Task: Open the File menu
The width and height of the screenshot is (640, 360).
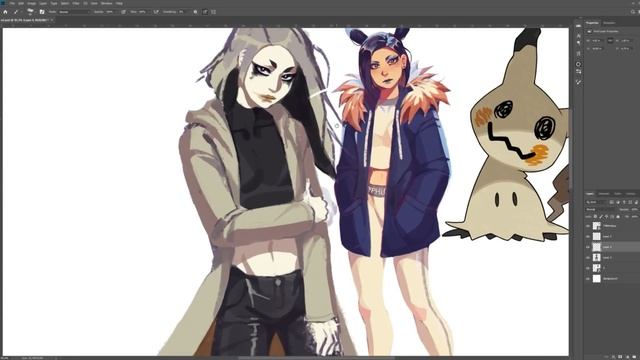Action: (x=12, y=3)
